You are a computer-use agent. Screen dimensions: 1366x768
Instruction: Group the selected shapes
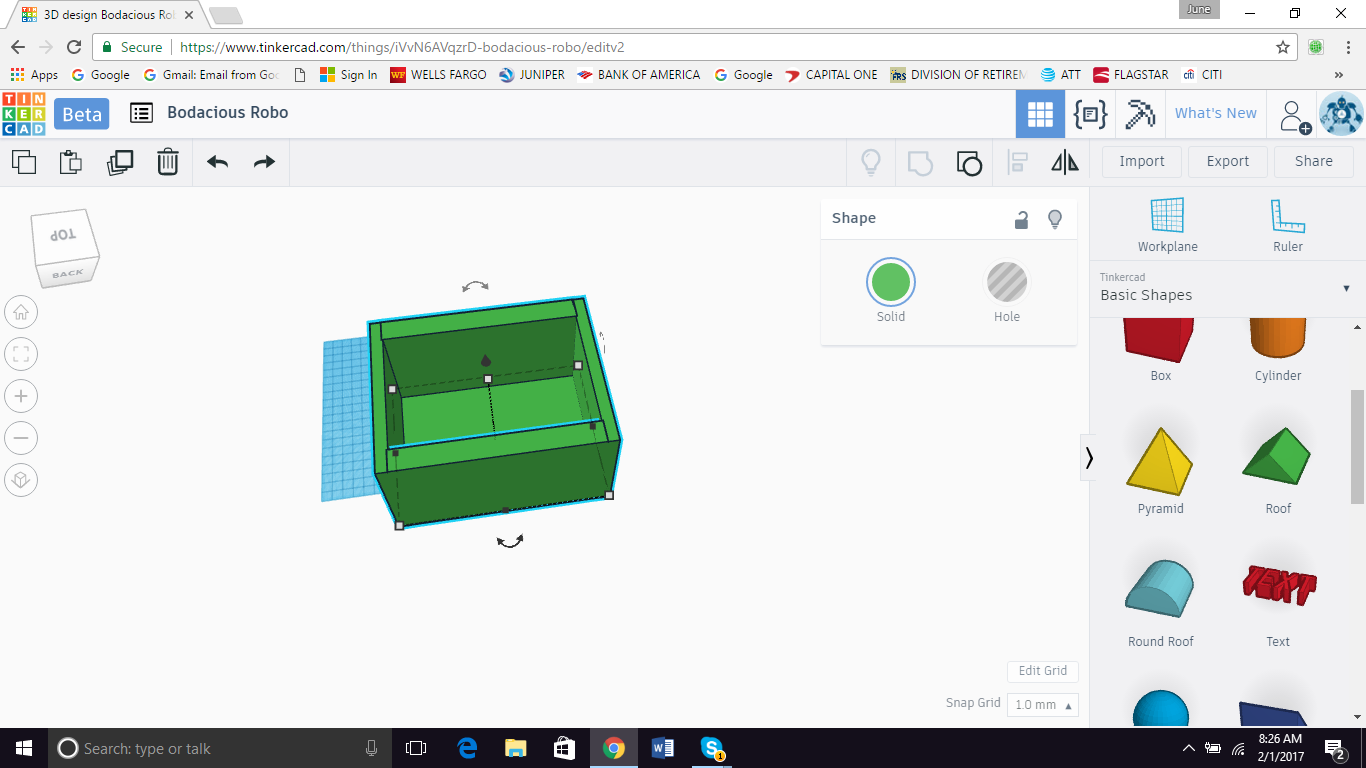pos(920,162)
